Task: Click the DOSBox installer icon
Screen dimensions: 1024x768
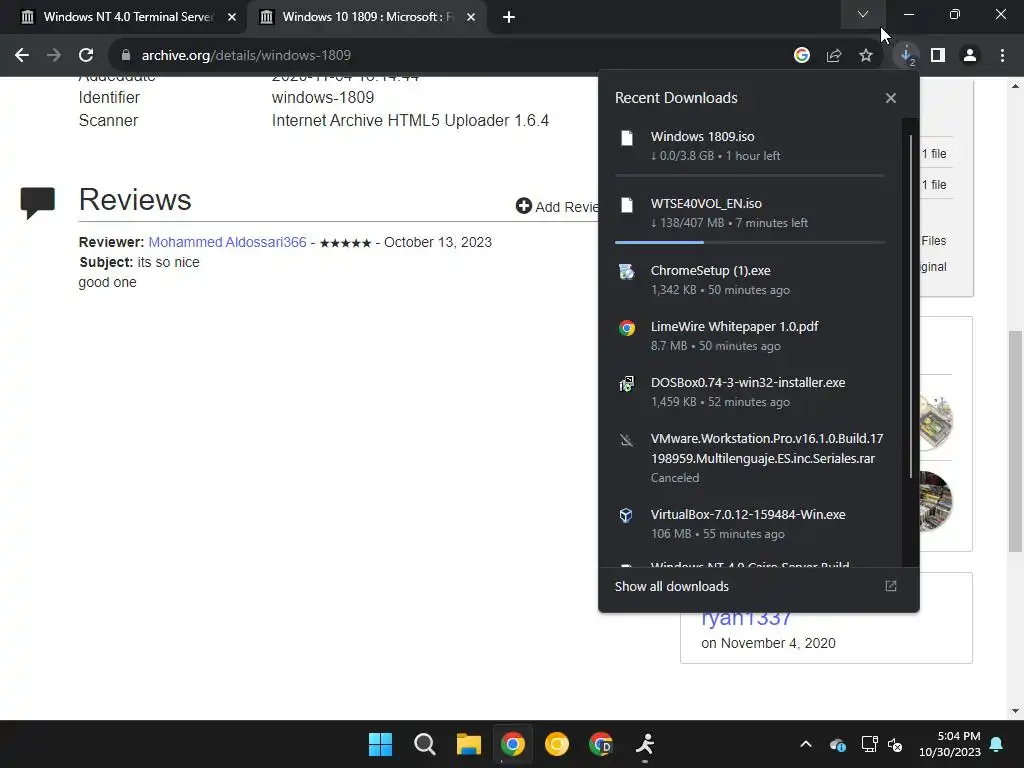Action: point(627,384)
